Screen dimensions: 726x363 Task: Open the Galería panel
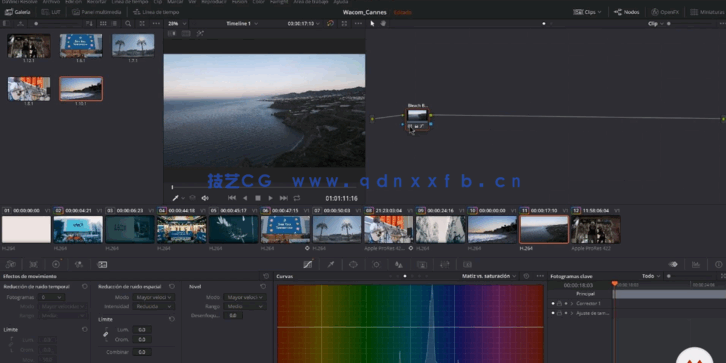click(x=17, y=12)
